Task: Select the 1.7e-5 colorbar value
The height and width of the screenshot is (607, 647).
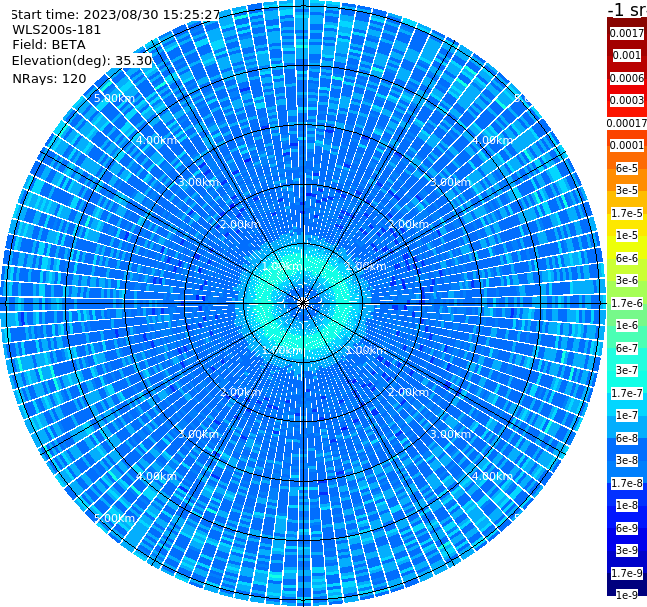Action: [627, 213]
